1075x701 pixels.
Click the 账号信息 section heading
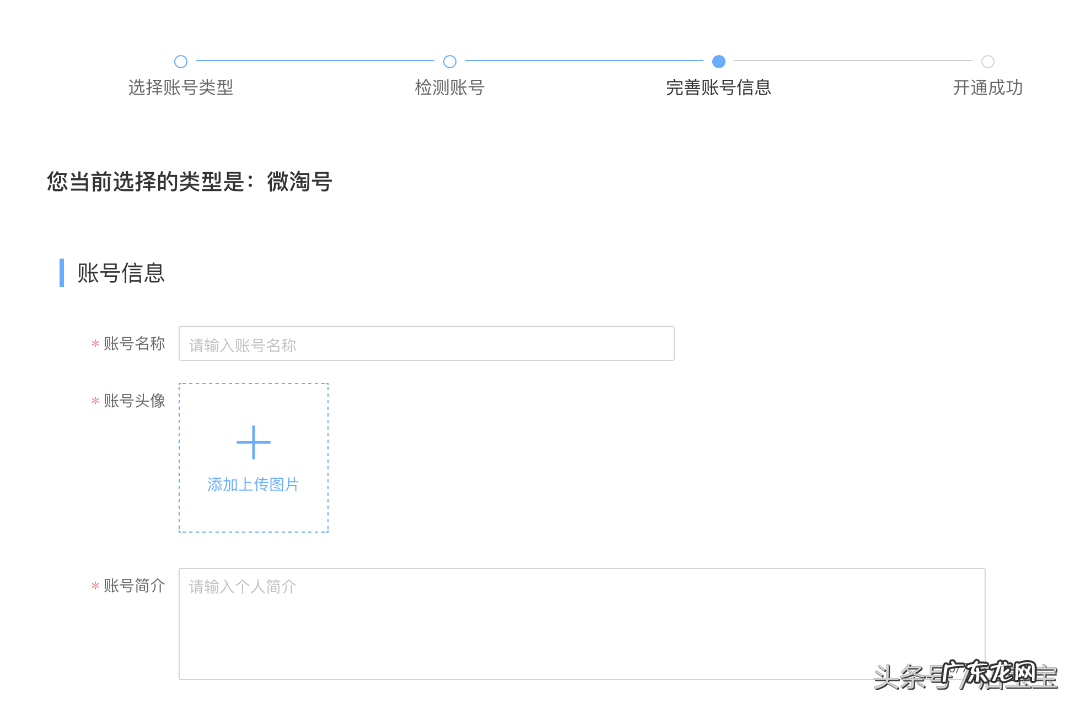pos(119,272)
